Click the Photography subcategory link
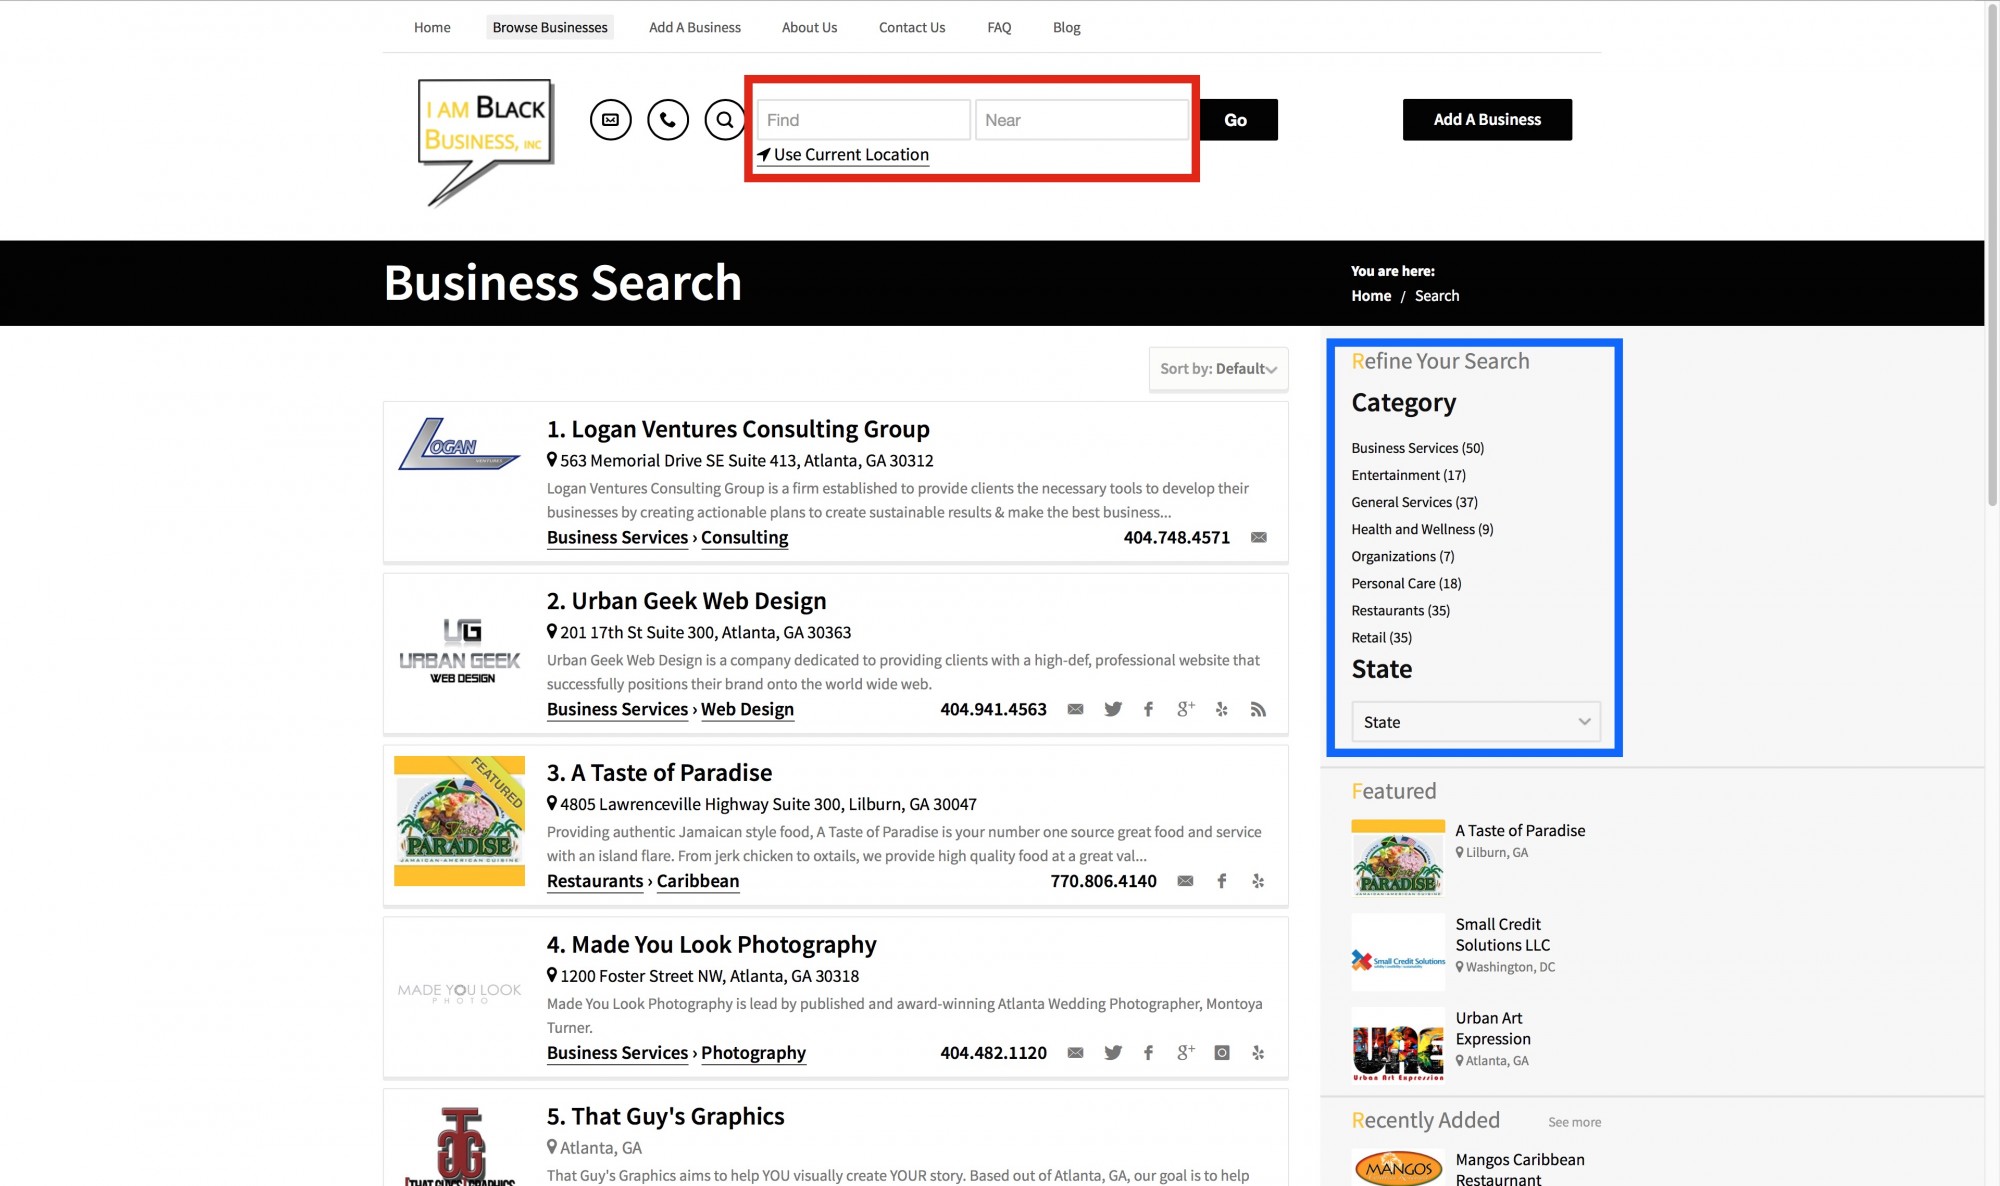Viewport: 2000px width, 1186px height. 753,1054
